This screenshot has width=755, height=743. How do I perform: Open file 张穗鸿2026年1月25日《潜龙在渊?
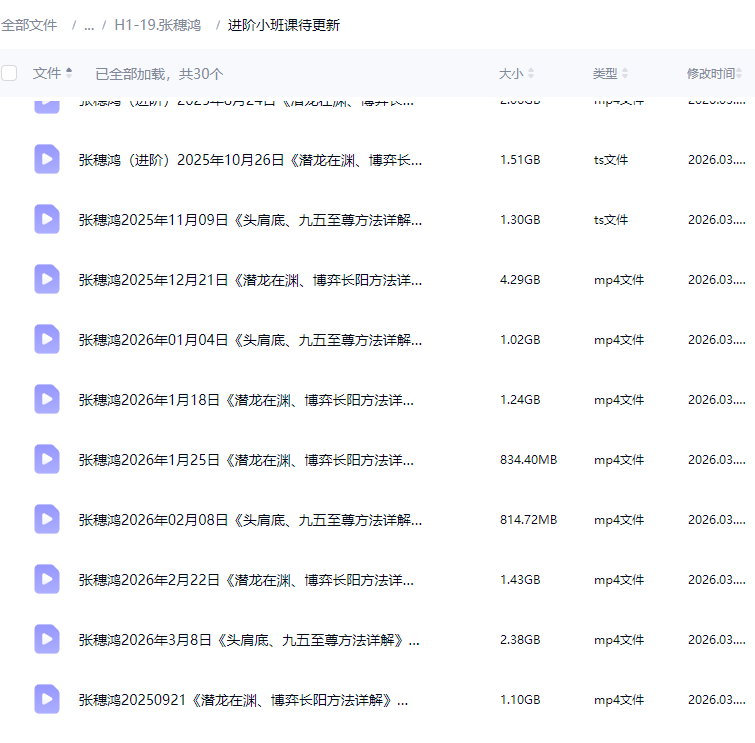pos(246,460)
